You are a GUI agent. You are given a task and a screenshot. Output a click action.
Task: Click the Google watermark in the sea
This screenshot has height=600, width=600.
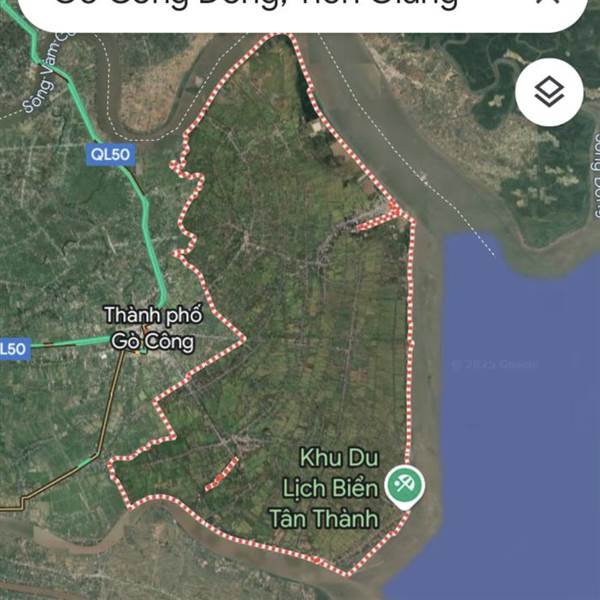[493, 364]
